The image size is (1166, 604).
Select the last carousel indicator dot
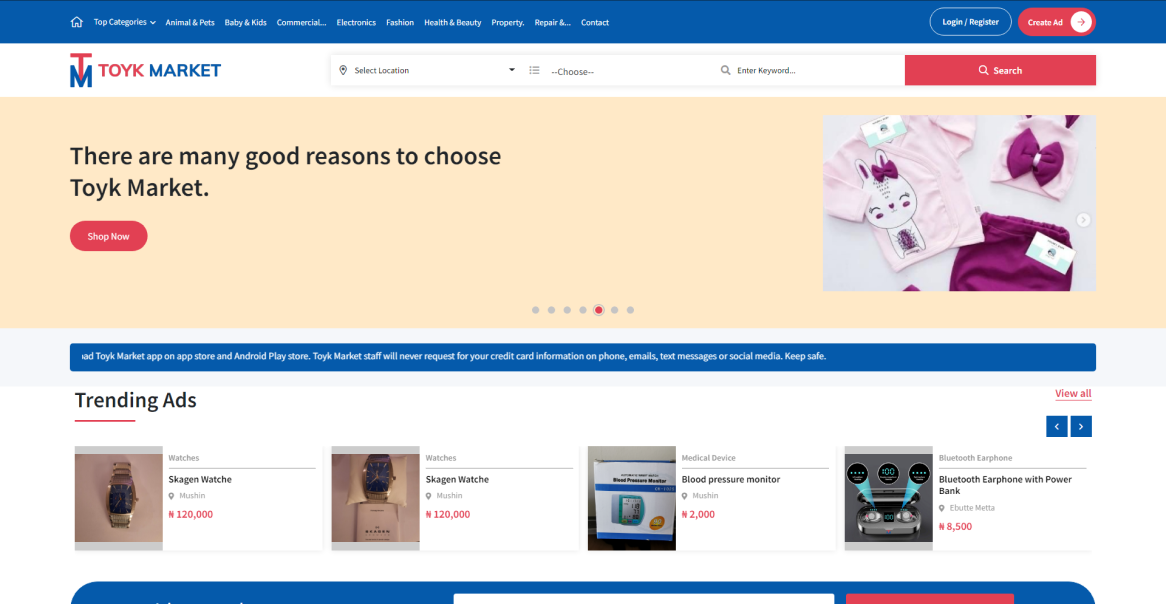click(x=630, y=310)
